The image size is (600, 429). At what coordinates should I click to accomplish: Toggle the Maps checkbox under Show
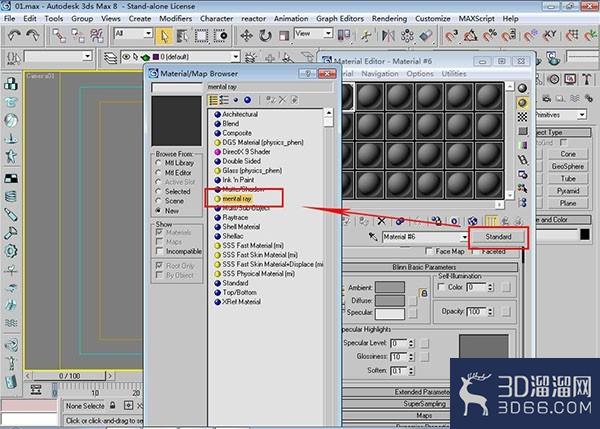tap(160, 242)
